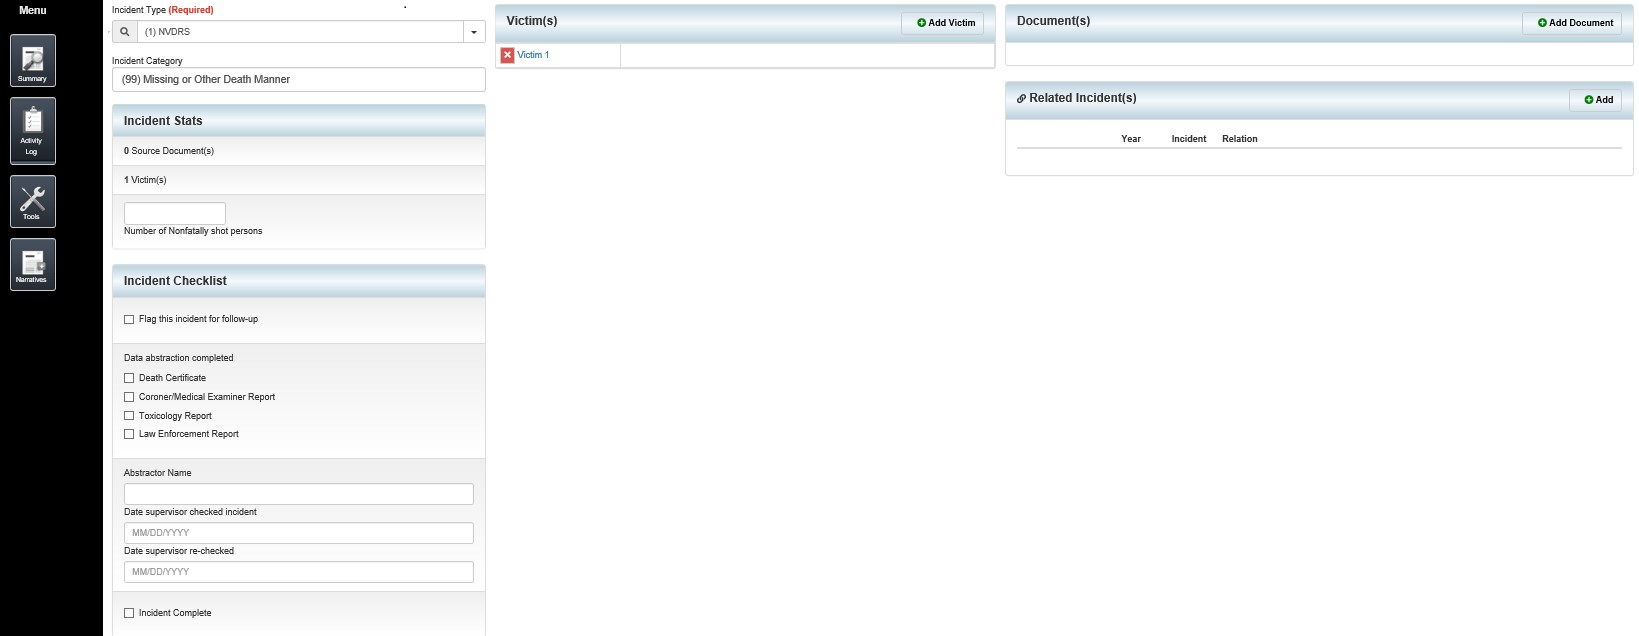Image resolution: width=1639 pixels, height=636 pixels.
Task: Enable the Toxicology Report checkbox
Action: tap(129, 416)
